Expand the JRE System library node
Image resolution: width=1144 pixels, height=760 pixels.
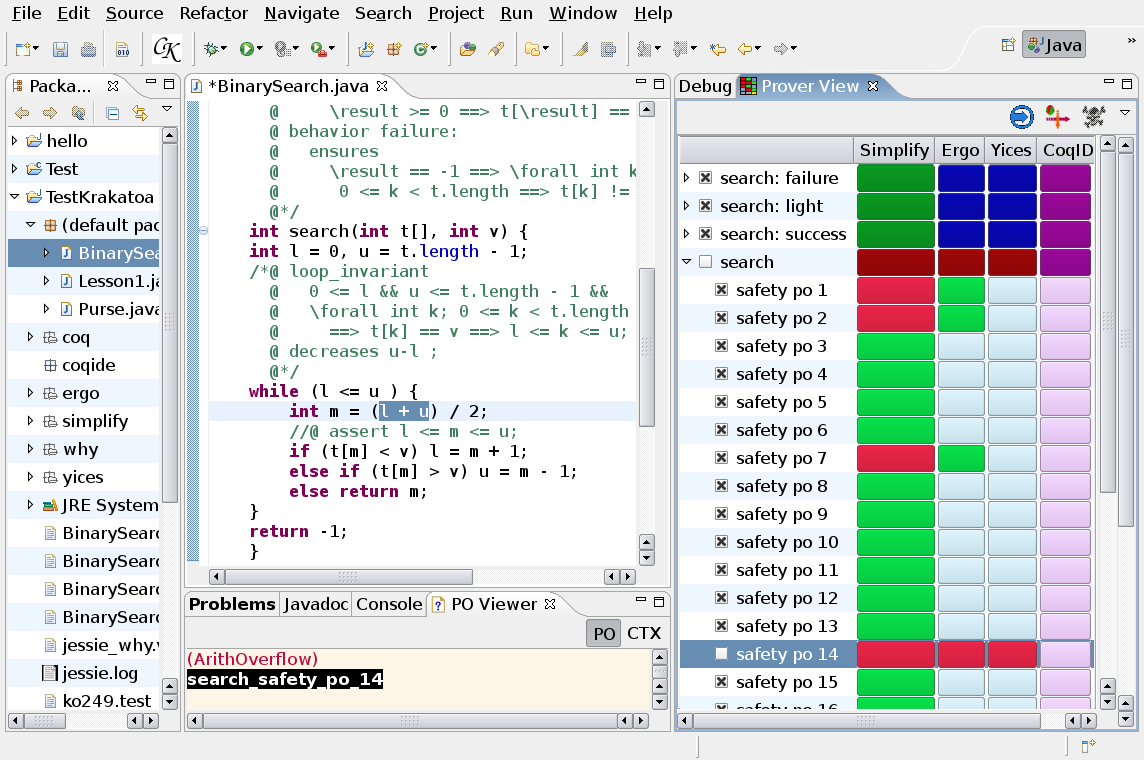(x=30, y=505)
